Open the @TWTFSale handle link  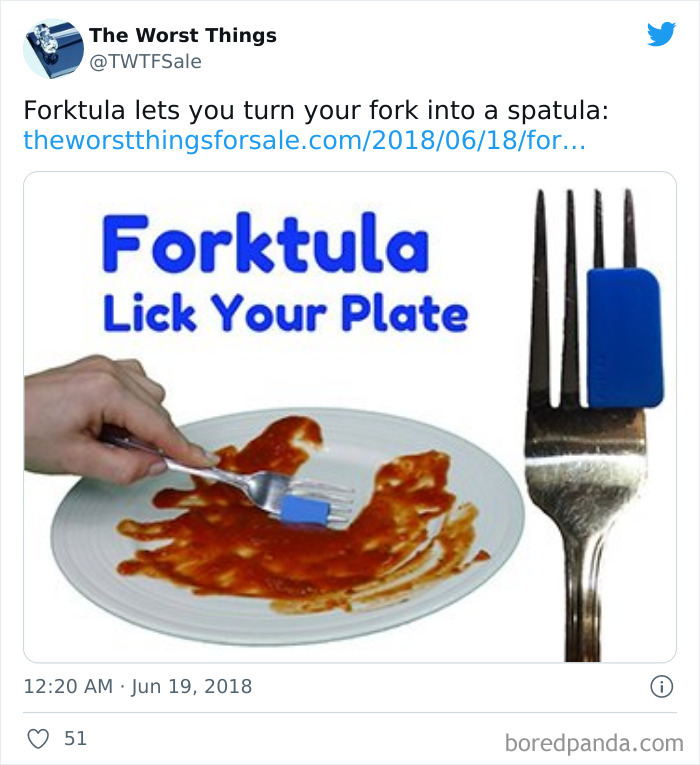coord(145,61)
